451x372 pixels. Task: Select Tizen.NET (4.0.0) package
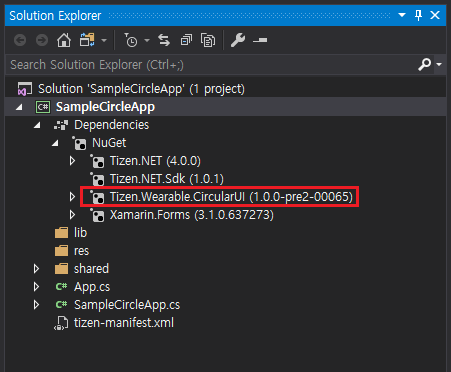click(x=155, y=161)
